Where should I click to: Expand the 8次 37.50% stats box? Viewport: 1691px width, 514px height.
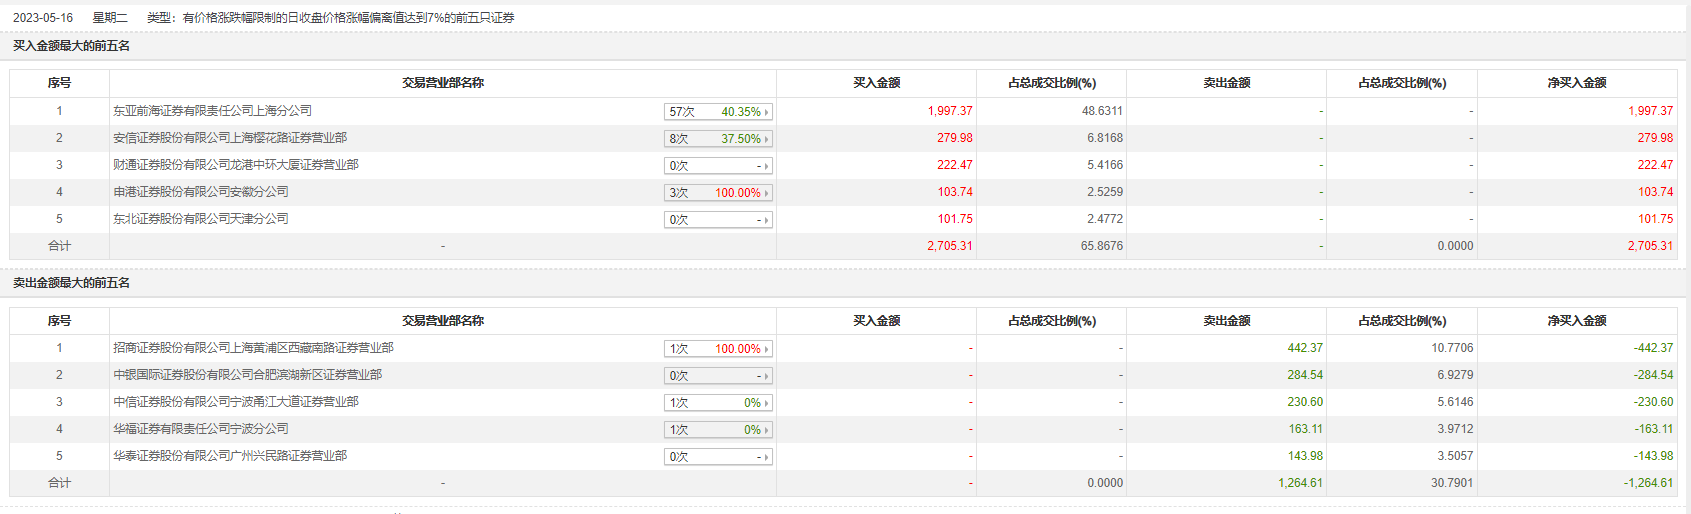718,139
